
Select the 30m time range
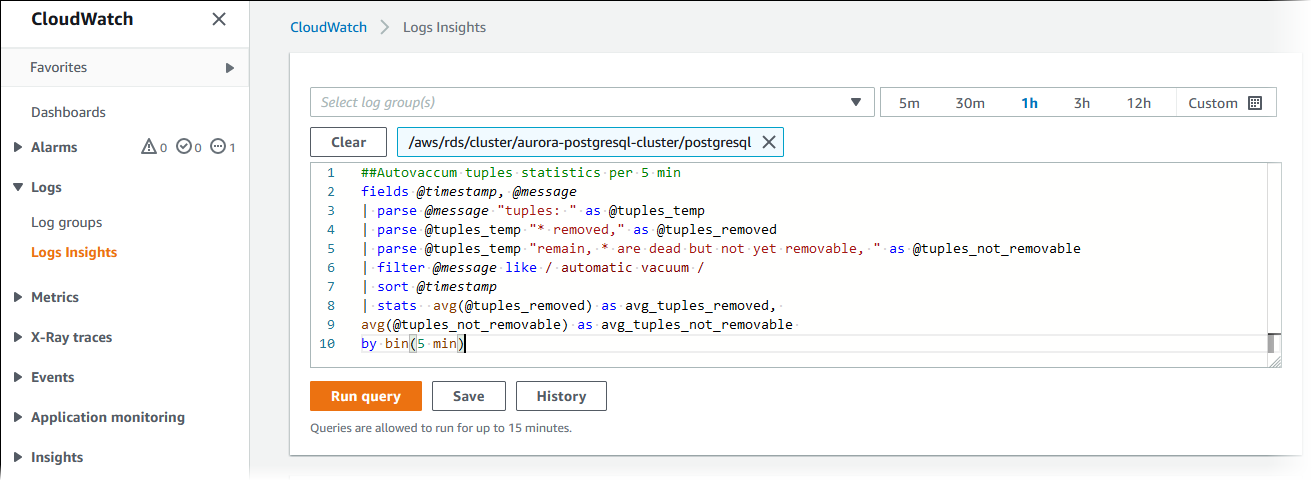coord(969,103)
